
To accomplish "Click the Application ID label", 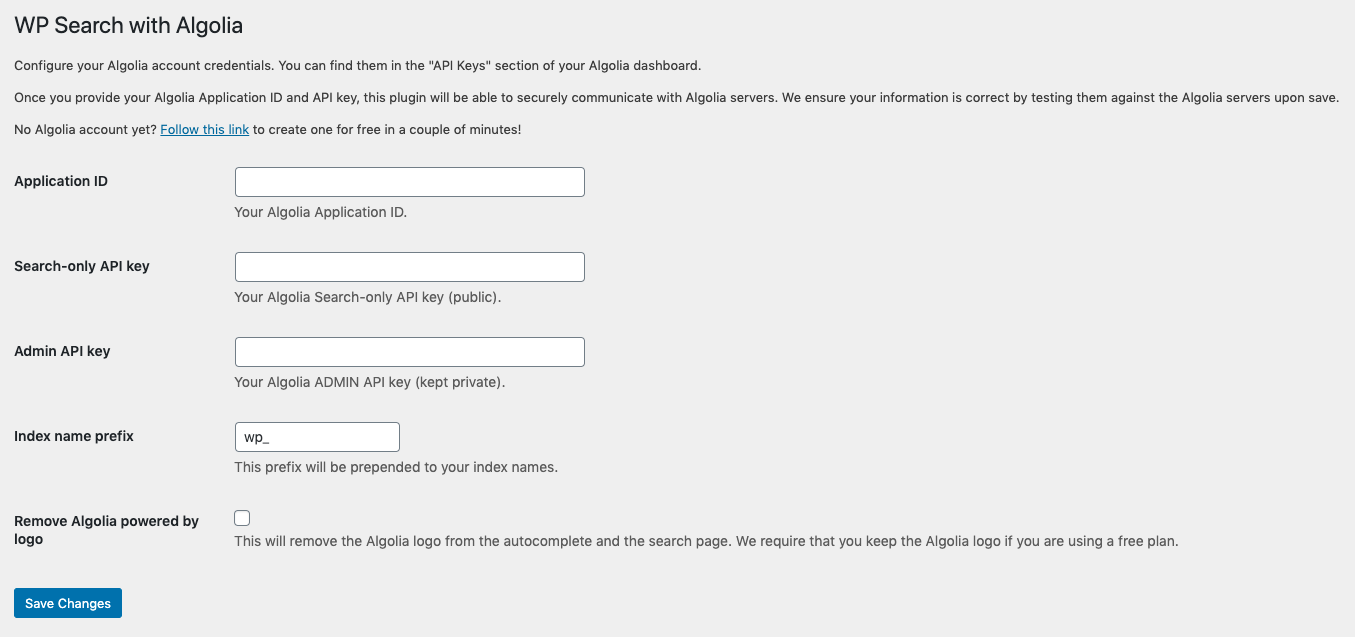I will [61, 181].
